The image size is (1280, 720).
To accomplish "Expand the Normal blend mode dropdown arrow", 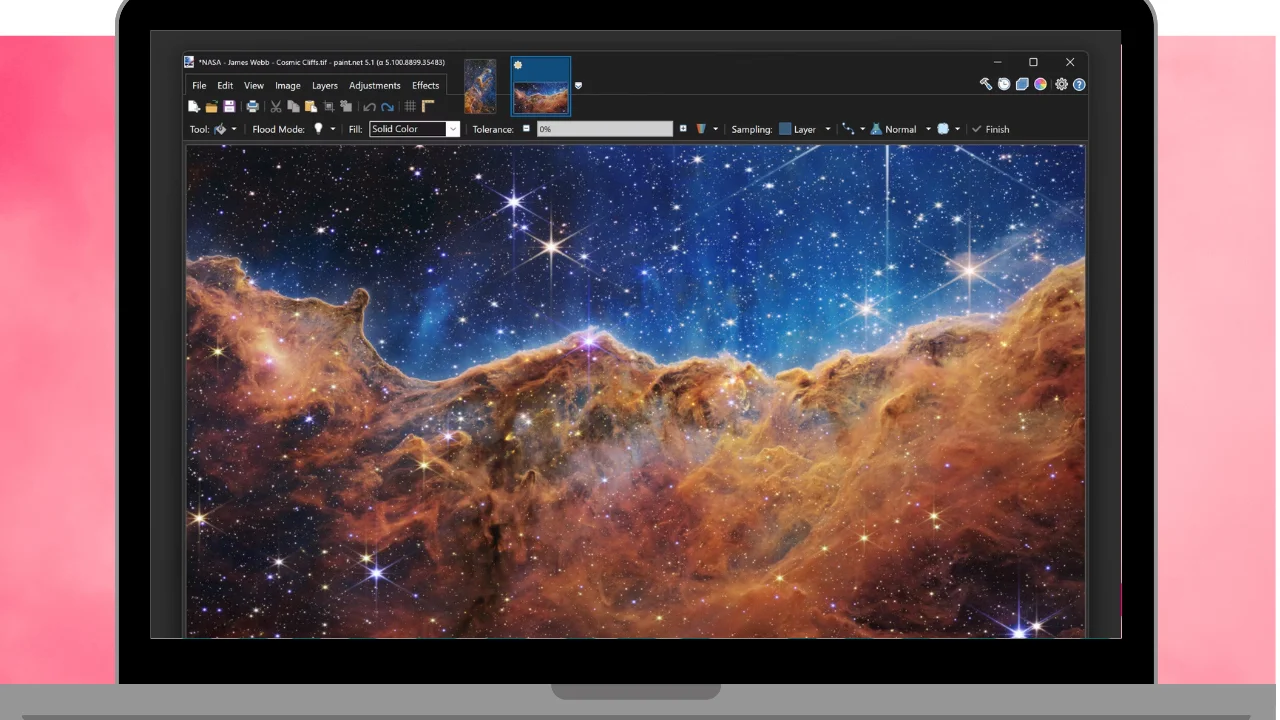I will 928,129.
